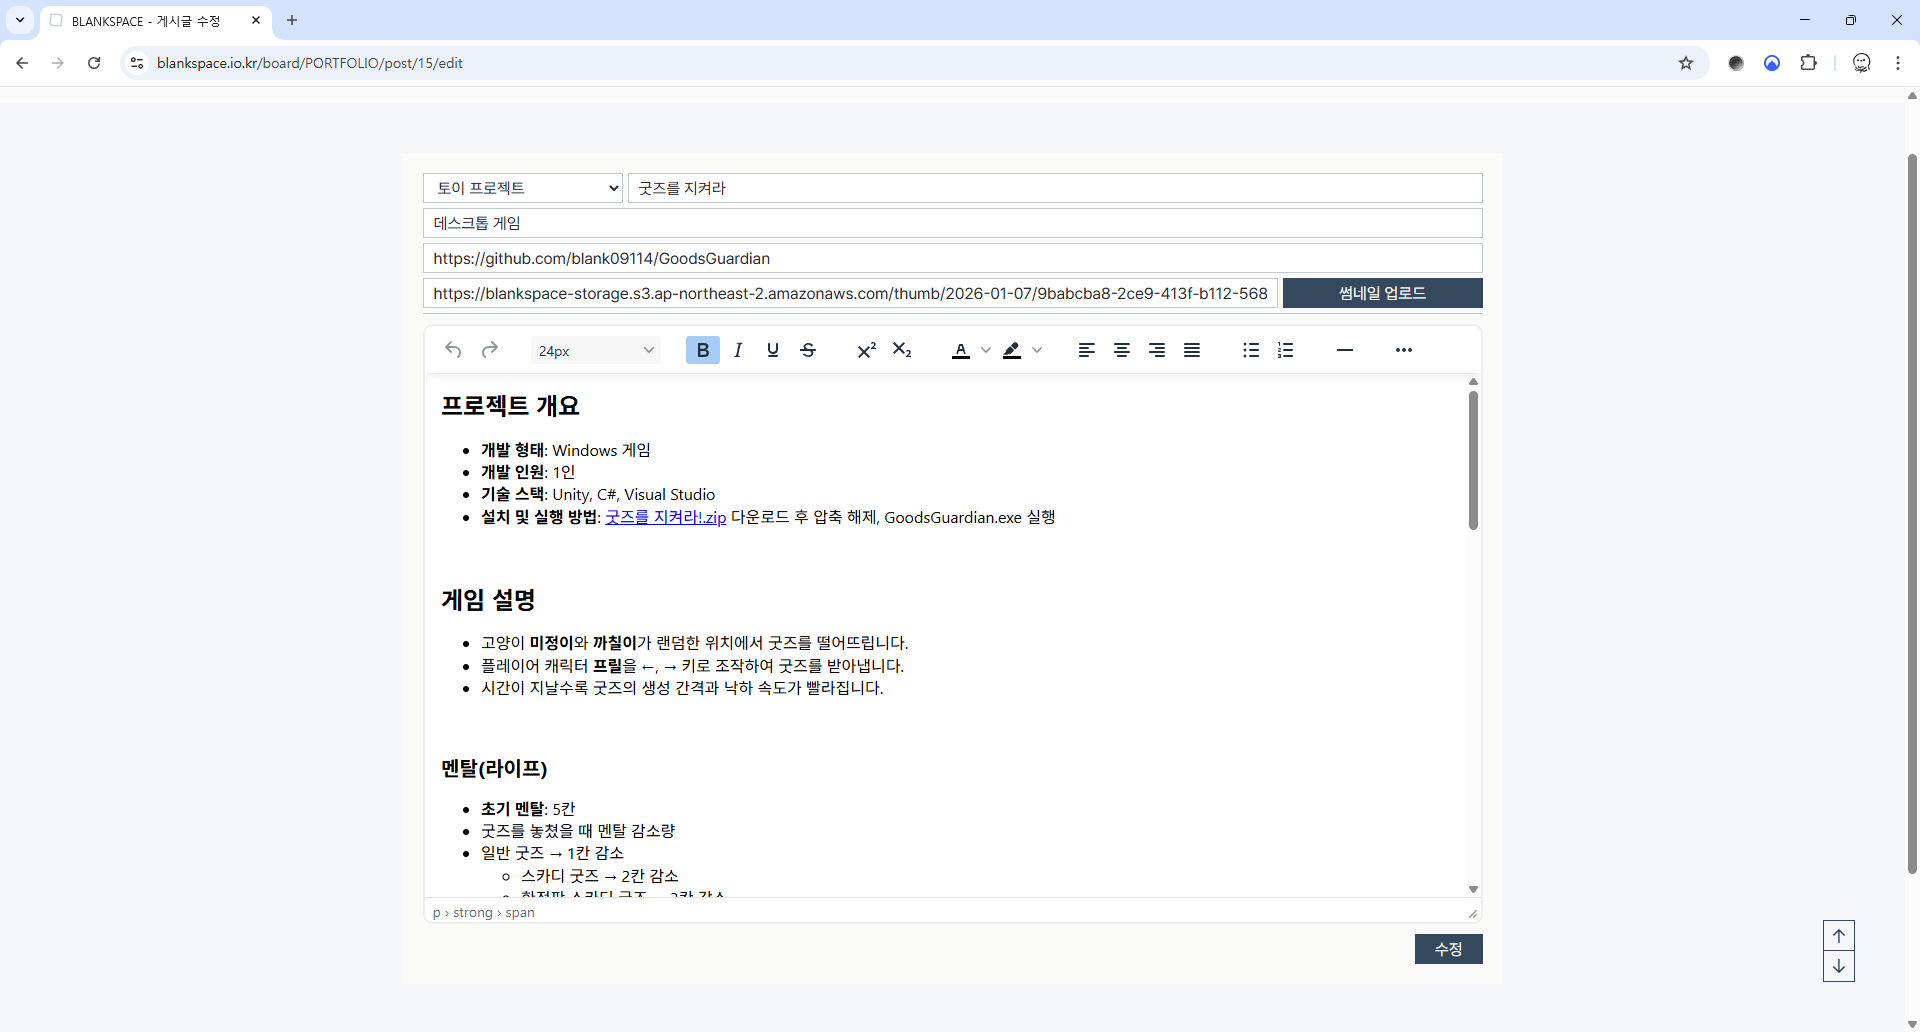
Task: Apply superscript formatting
Action: point(866,350)
